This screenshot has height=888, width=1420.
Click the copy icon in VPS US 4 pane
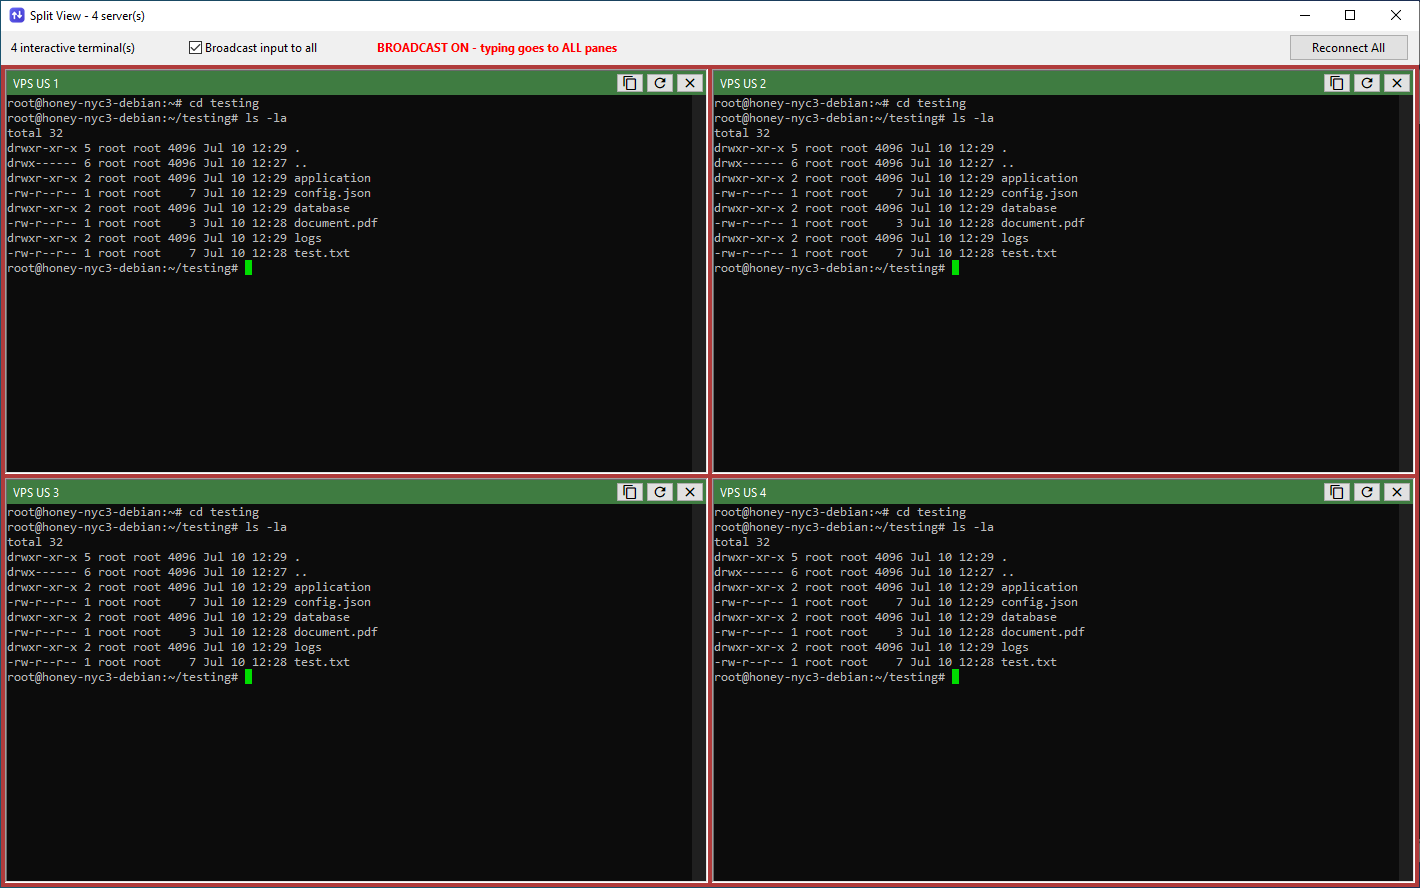pos(1337,492)
